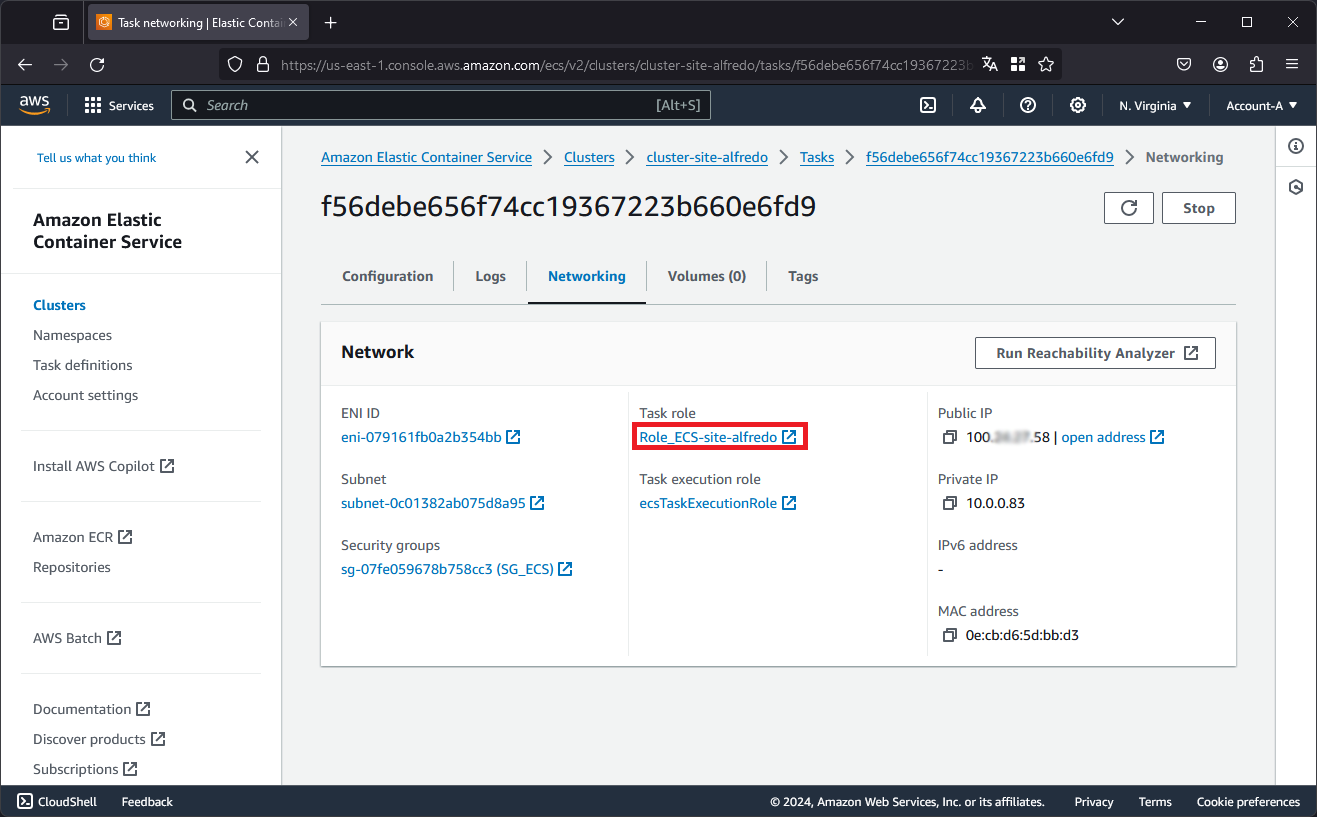The image size is (1317, 817).
Task: Open task ID breadcrumb link
Action: click(x=990, y=157)
